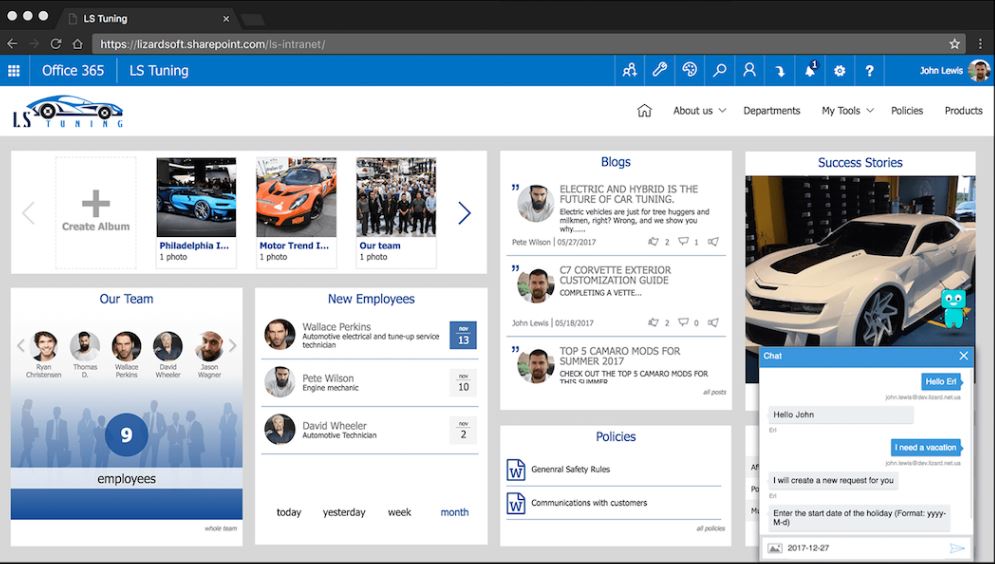
Task: Click John Lewis's profile avatar
Action: click(979, 70)
